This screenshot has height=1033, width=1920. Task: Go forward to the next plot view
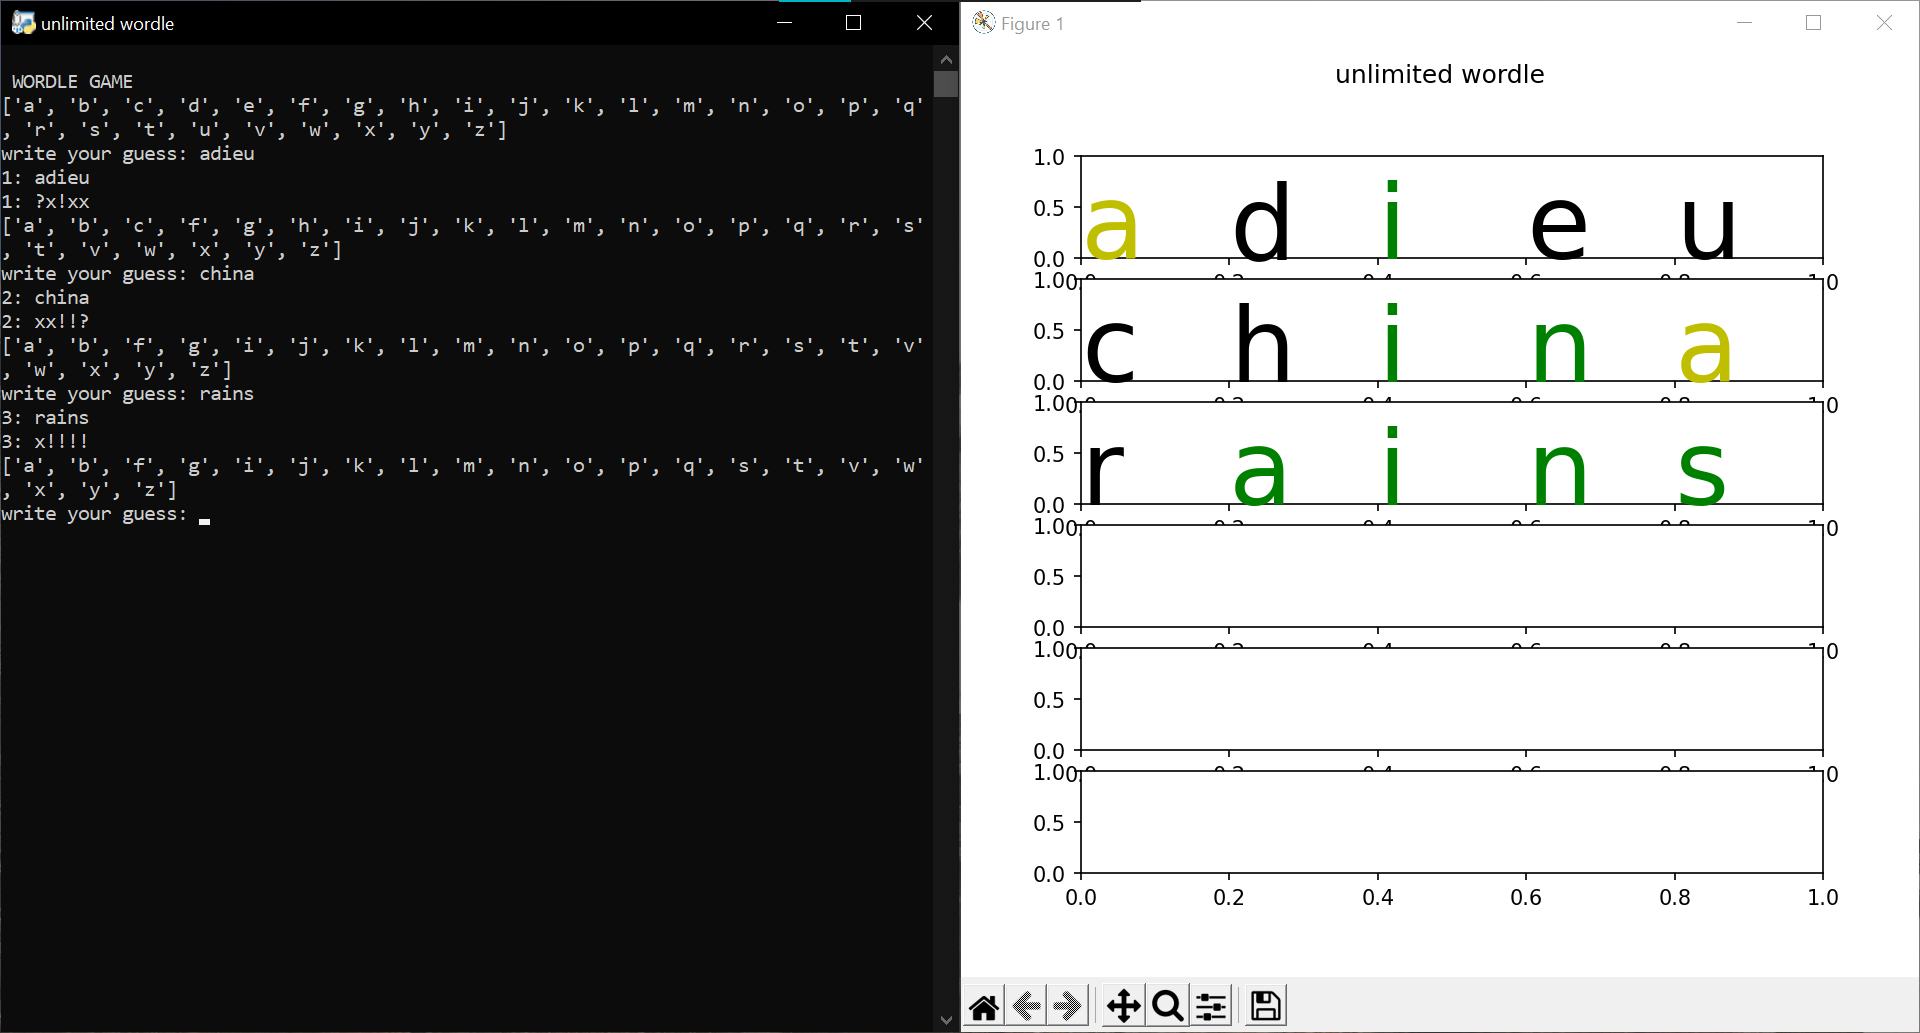point(1068,1006)
